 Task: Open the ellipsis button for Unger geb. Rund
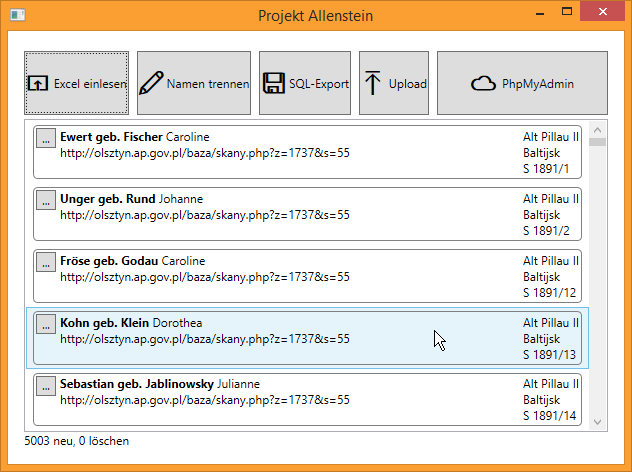[x=45, y=200]
